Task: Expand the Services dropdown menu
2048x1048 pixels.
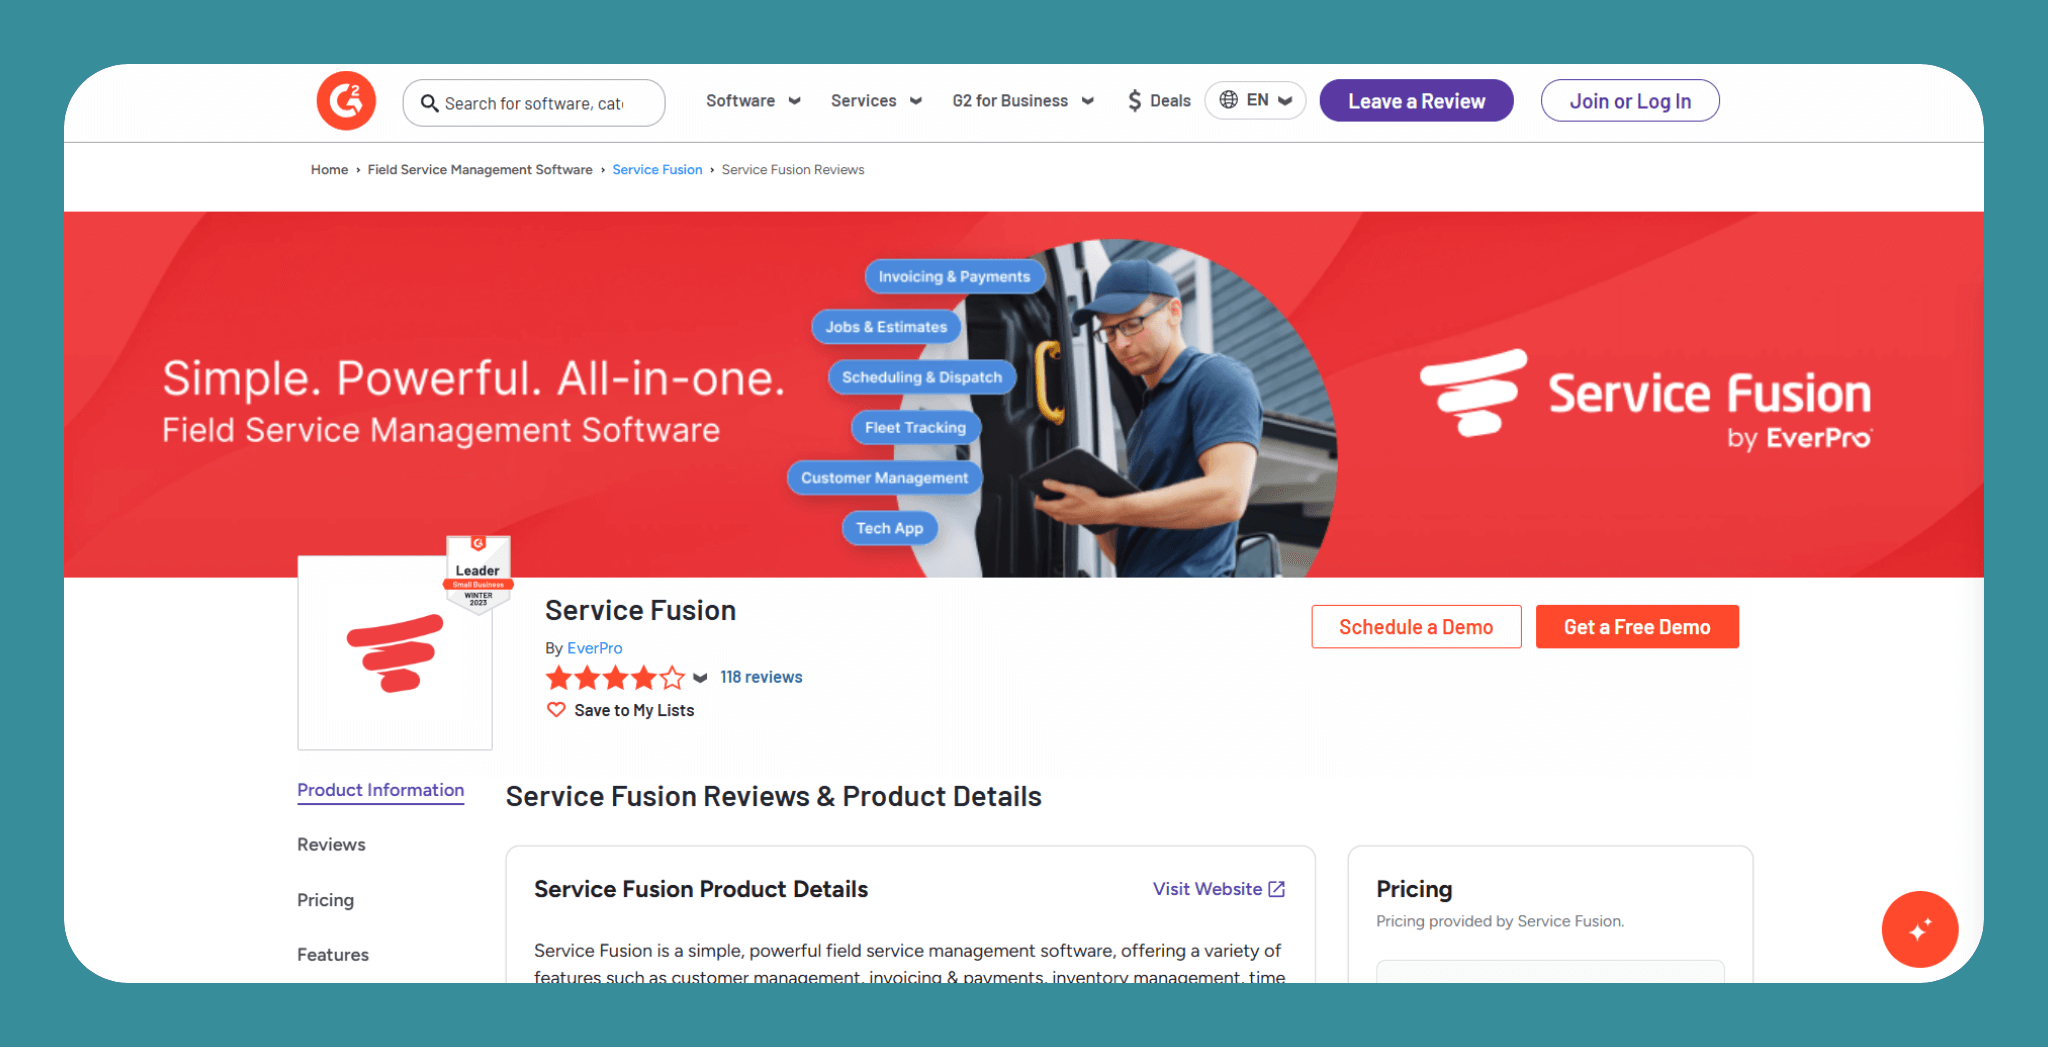Action: pyautogui.click(x=876, y=101)
